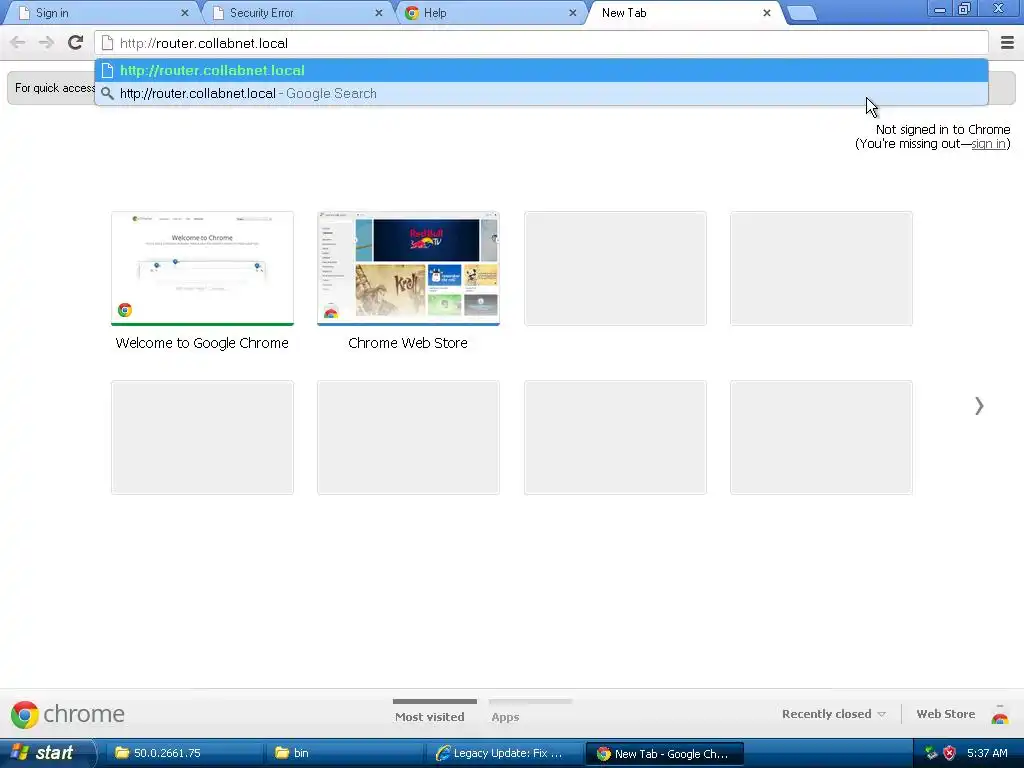Select the New Tab tab
The image size is (1024, 768).
[684, 13]
